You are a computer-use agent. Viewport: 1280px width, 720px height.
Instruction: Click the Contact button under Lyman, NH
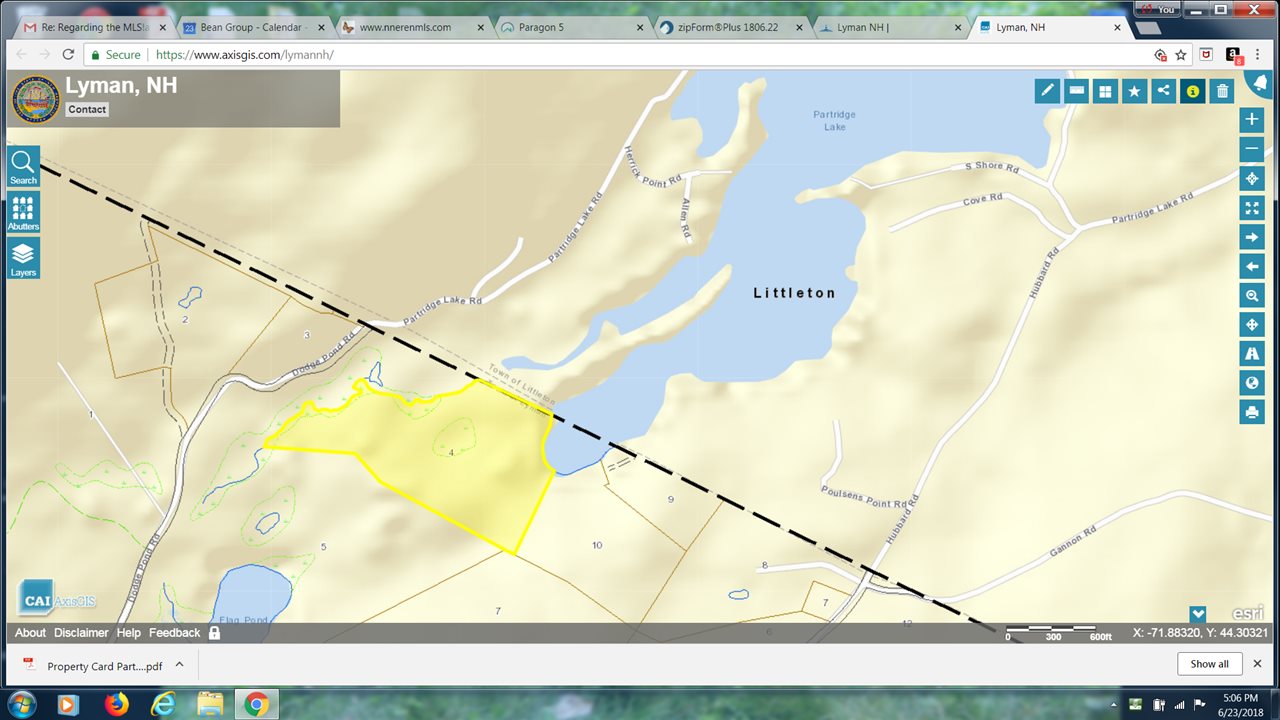(87, 109)
